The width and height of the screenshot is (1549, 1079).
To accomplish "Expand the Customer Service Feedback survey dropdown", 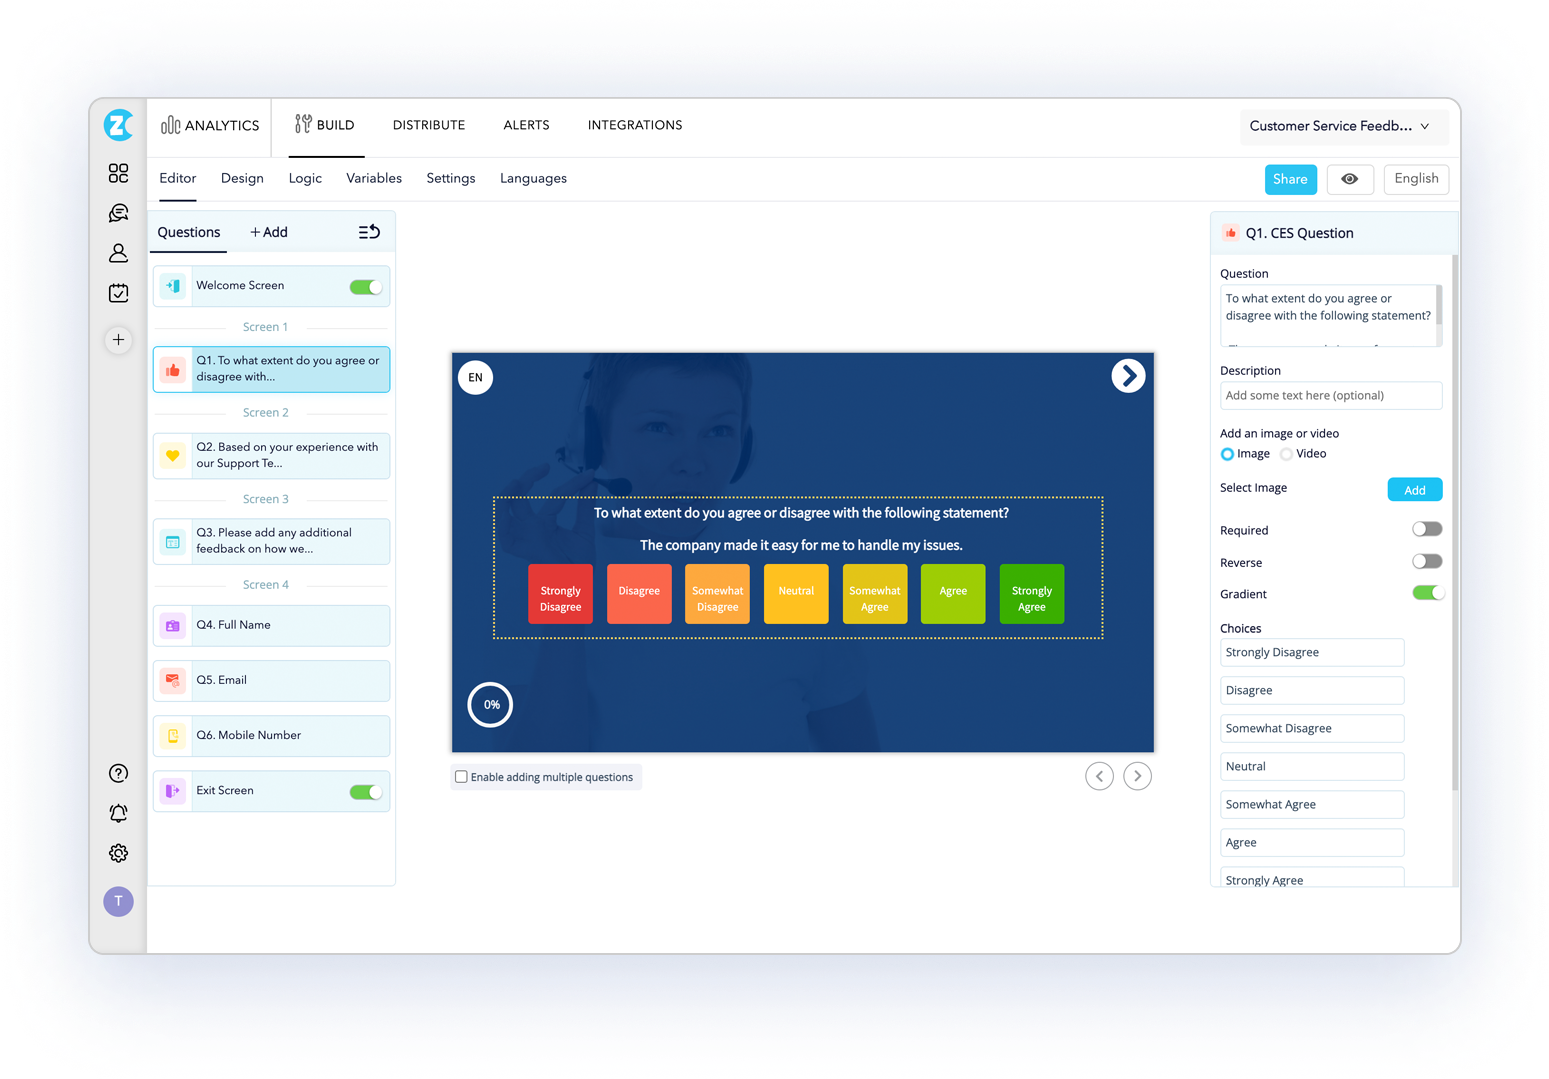I will coord(1339,126).
